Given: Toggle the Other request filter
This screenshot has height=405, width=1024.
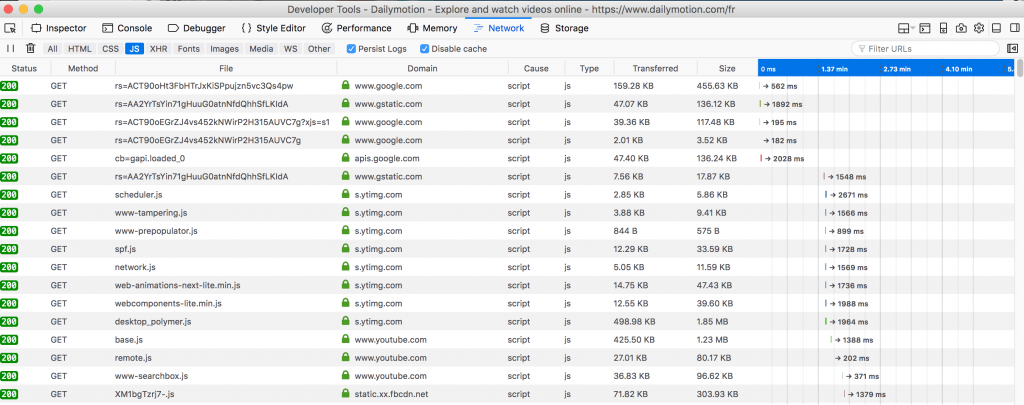Looking at the screenshot, I should 319,49.
